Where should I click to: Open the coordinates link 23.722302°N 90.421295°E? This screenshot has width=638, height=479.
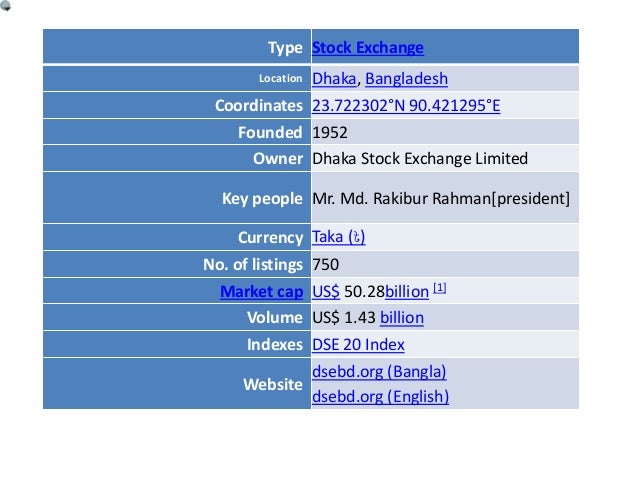click(406, 105)
